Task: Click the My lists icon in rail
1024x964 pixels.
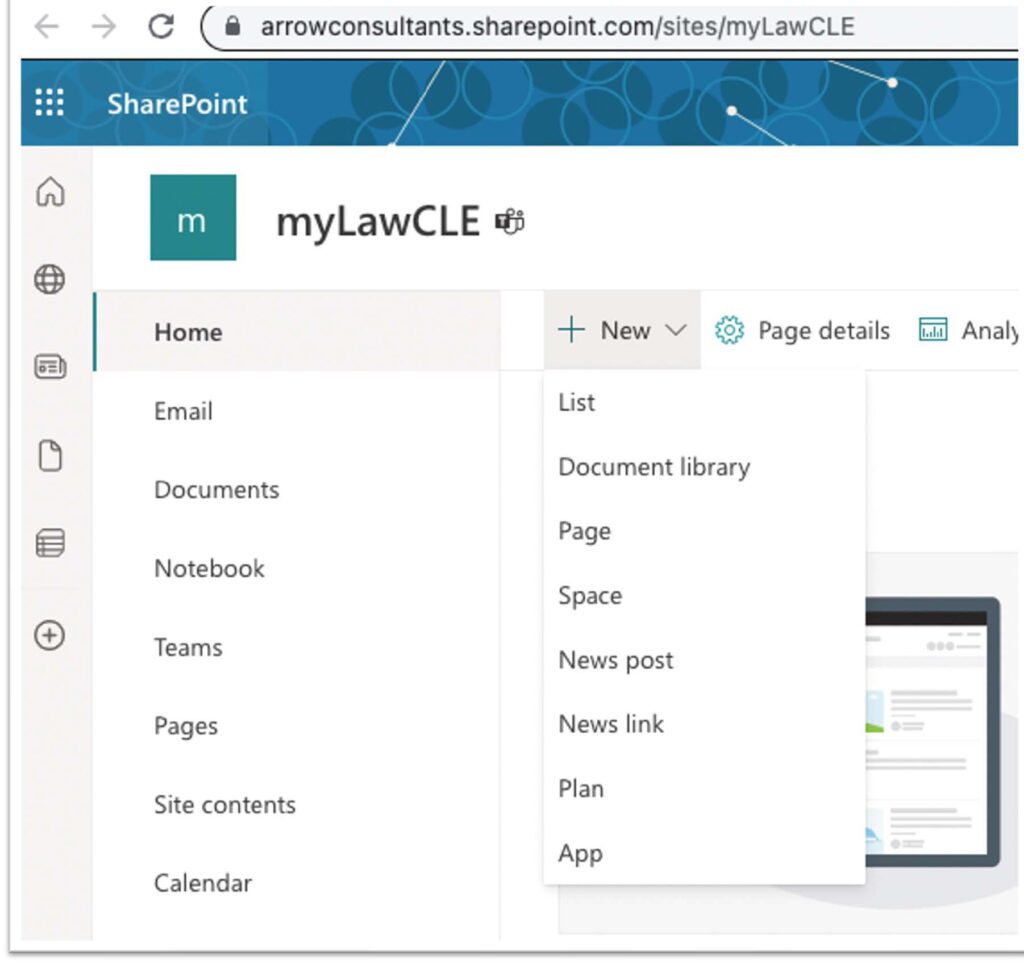Action: tap(50, 544)
